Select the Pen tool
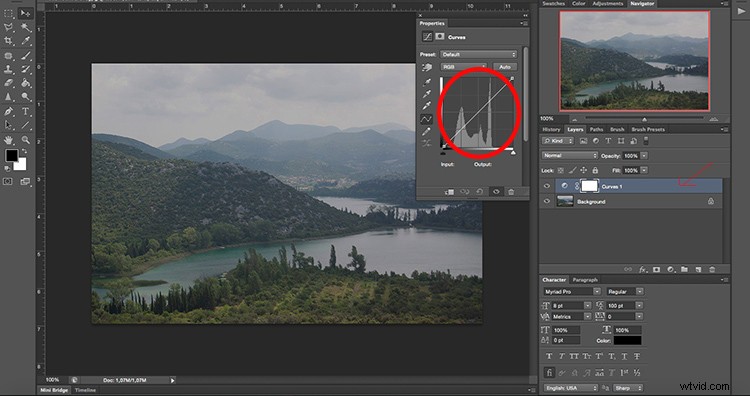This screenshot has width=750, height=396. coord(9,111)
